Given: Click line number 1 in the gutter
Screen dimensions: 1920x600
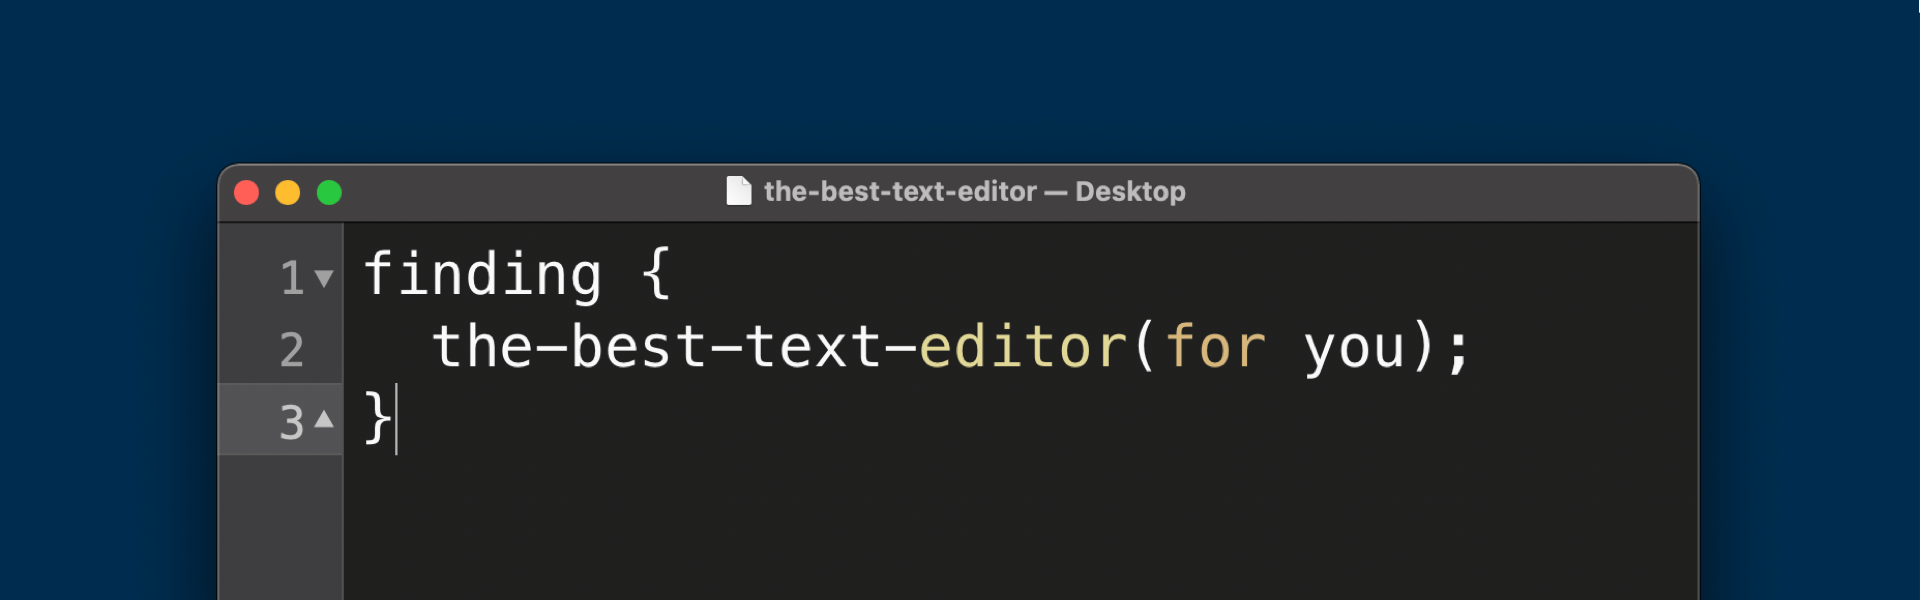Looking at the screenshot, I should point(291,277).
